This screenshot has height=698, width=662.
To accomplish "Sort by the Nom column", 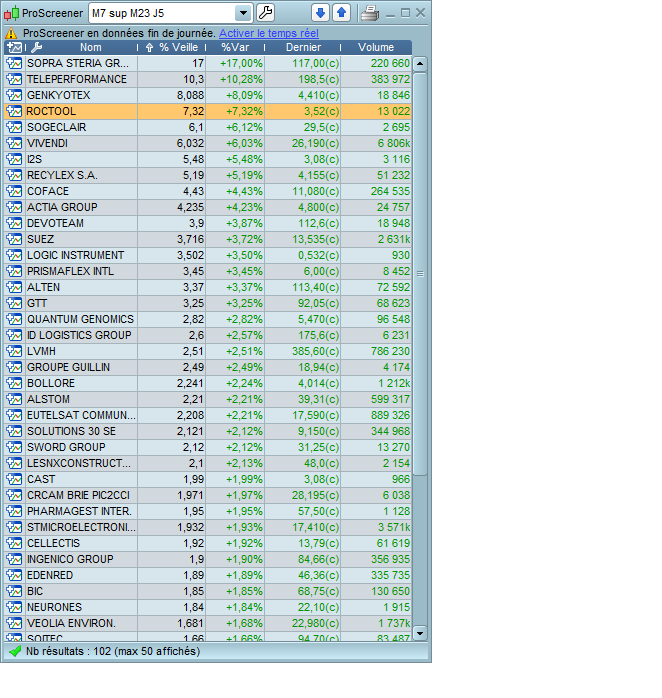I will point(91,47).
